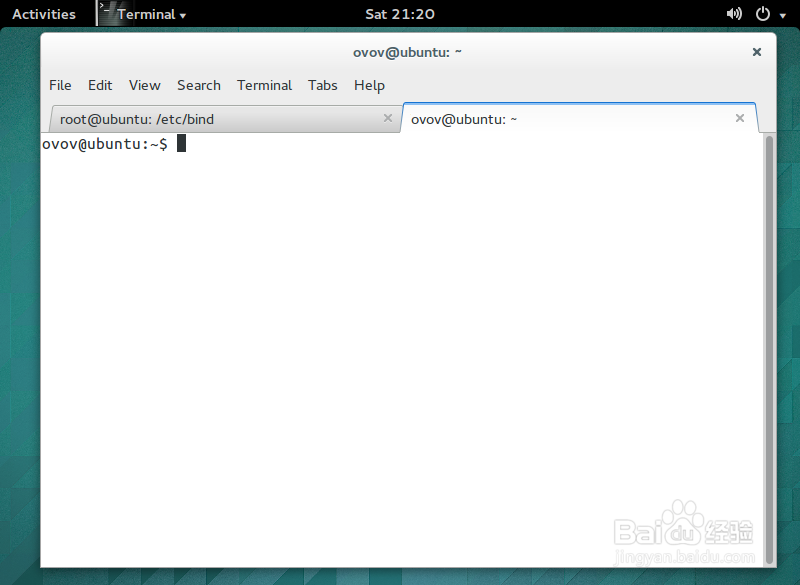Open the Search menu
The image size is (800, 585).
click(x=199, y=85)
